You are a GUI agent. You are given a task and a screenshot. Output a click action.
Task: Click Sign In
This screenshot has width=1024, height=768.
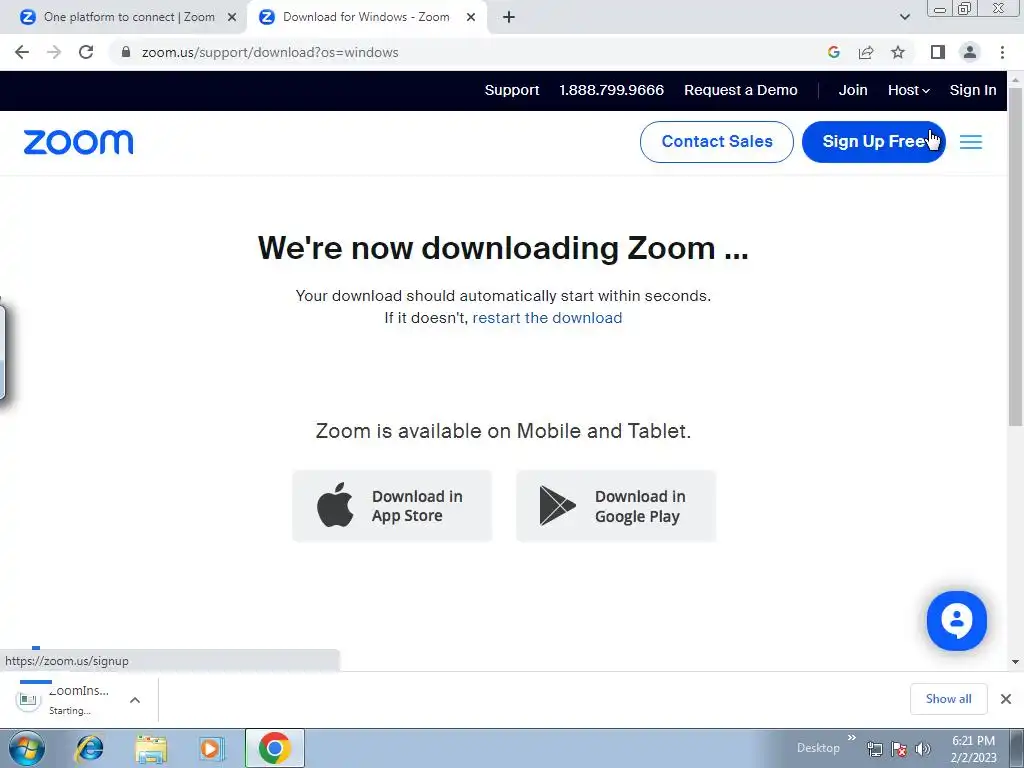point(973,90)
